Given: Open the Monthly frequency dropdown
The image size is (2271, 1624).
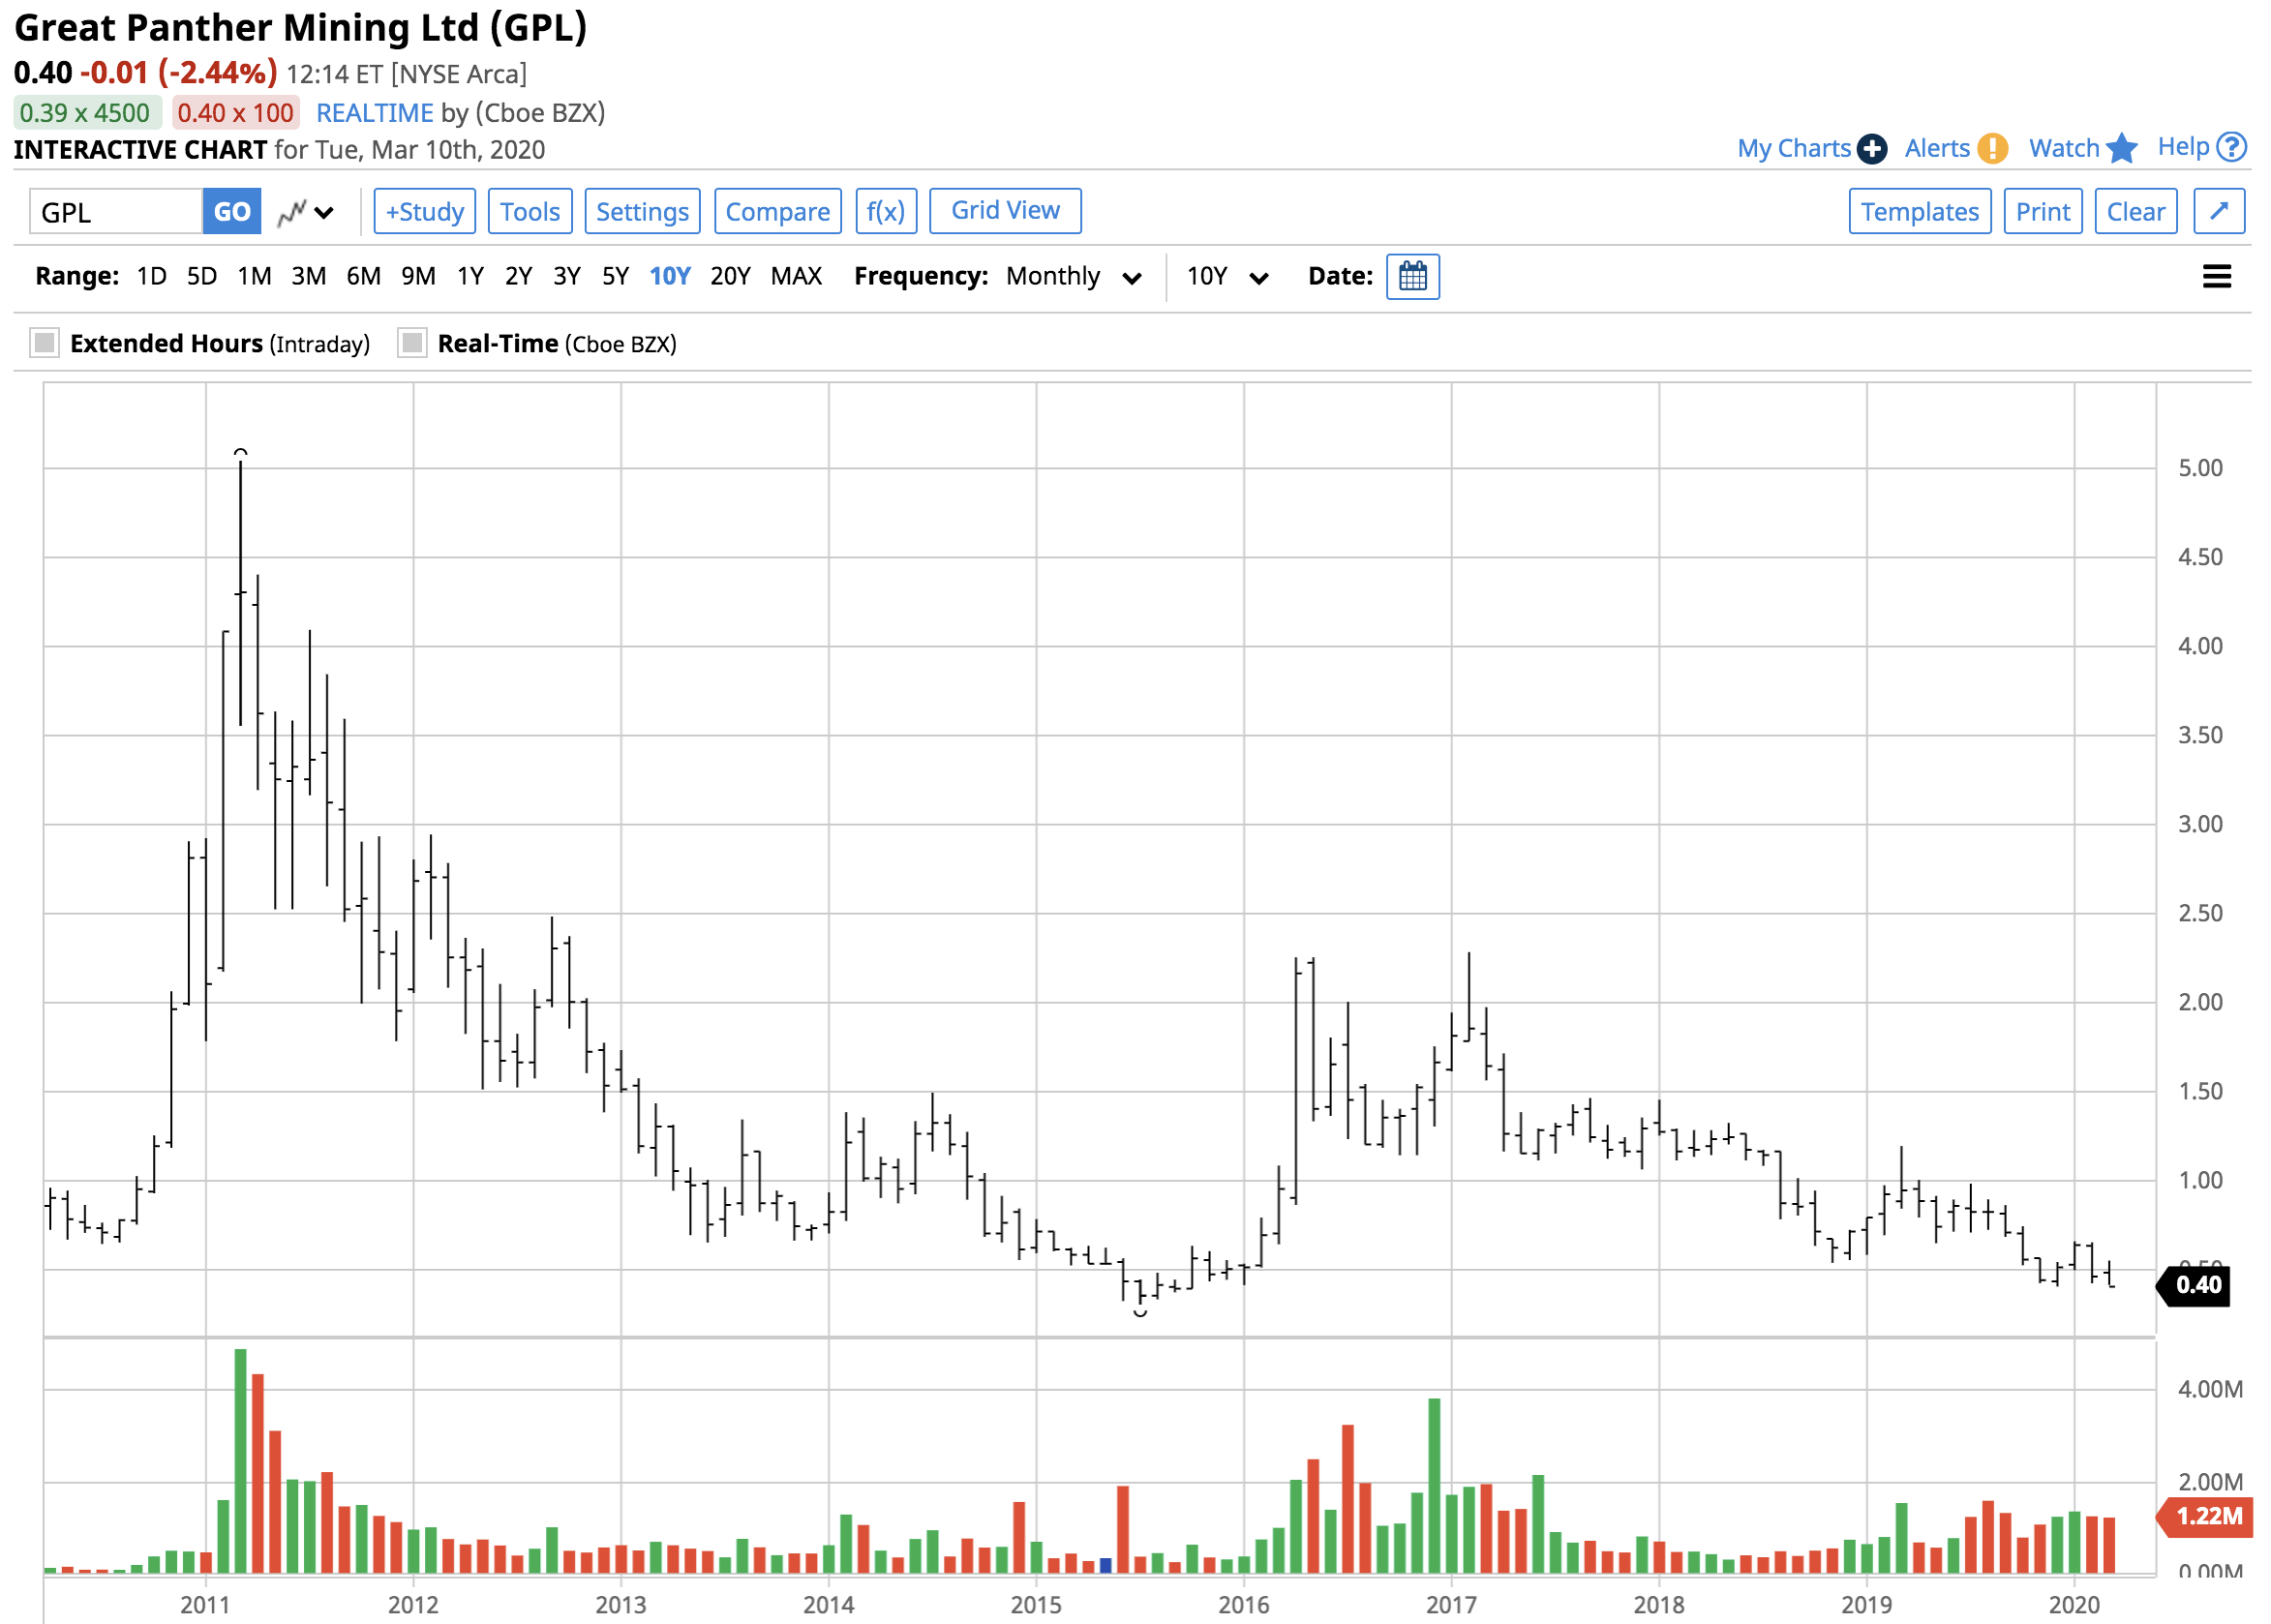Looking at the screenshot, I should (x=1074, y=277).
